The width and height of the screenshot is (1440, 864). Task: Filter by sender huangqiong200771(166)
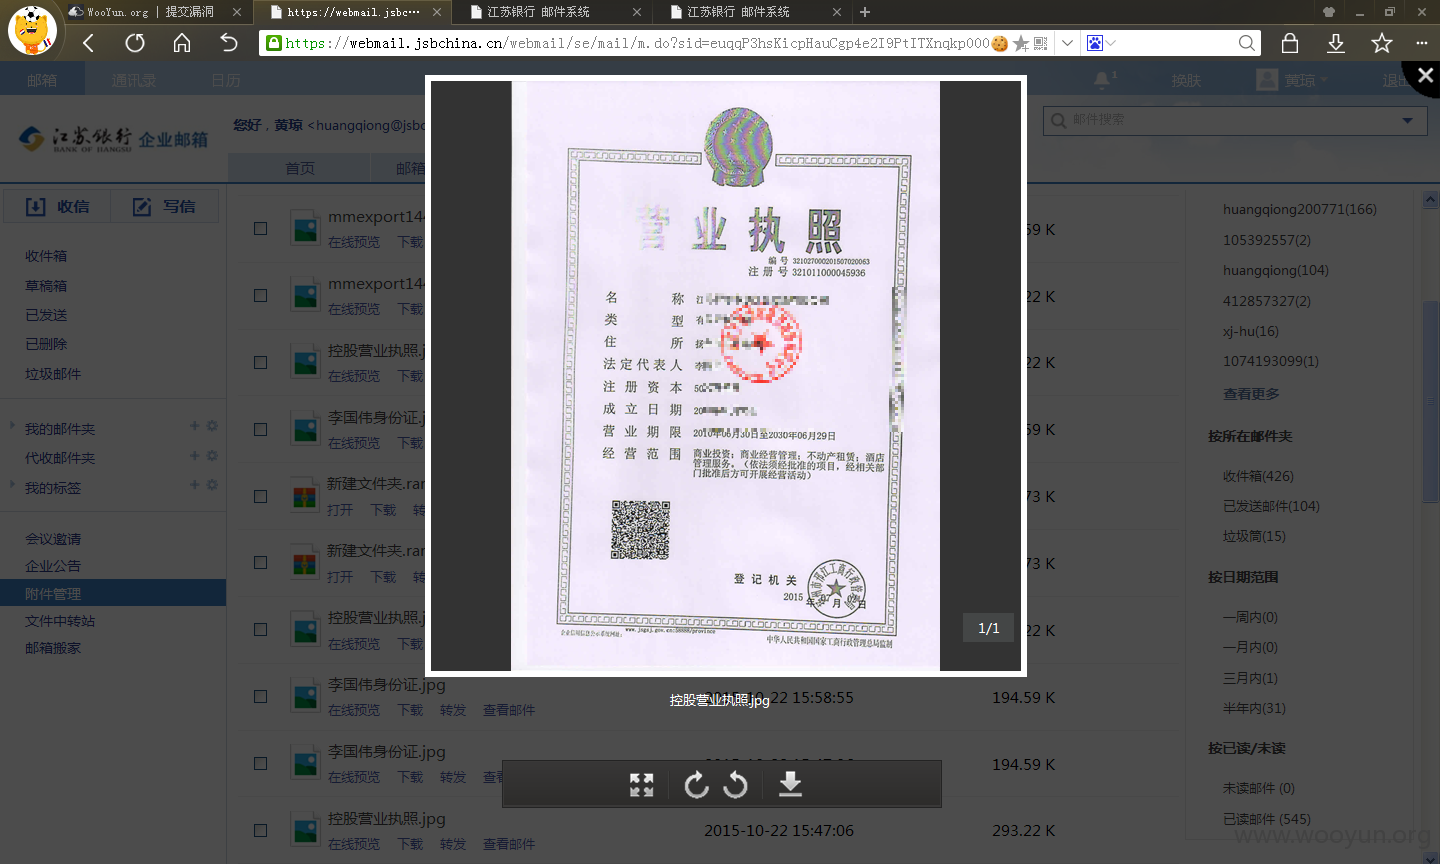pyautogui.click(x=1299, y=209)
